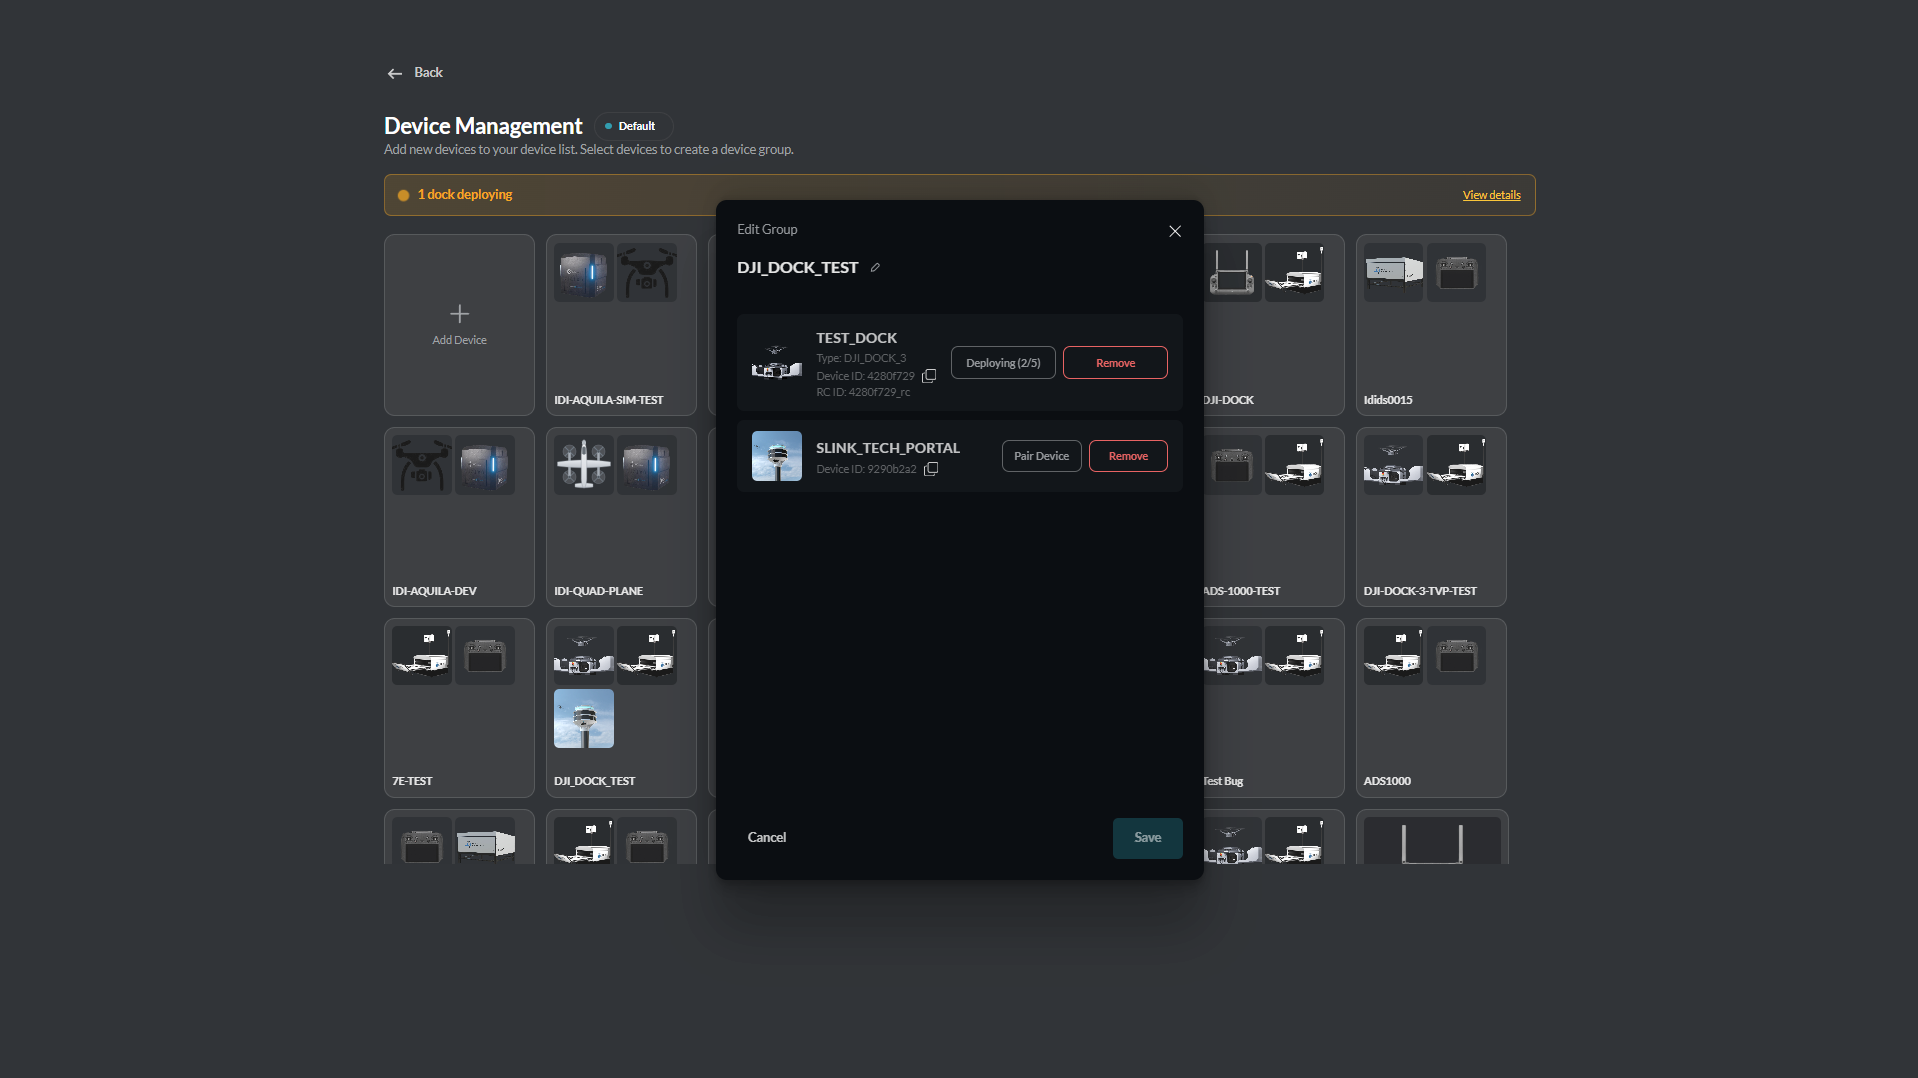
Task: Open the Idids0015 group card
Action: click(x=1431, y=325)
